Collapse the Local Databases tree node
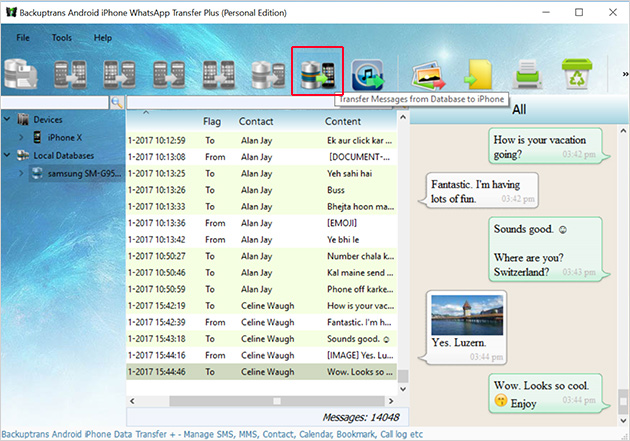The width and height of the screenshot is (630, 441). point(7,155)
